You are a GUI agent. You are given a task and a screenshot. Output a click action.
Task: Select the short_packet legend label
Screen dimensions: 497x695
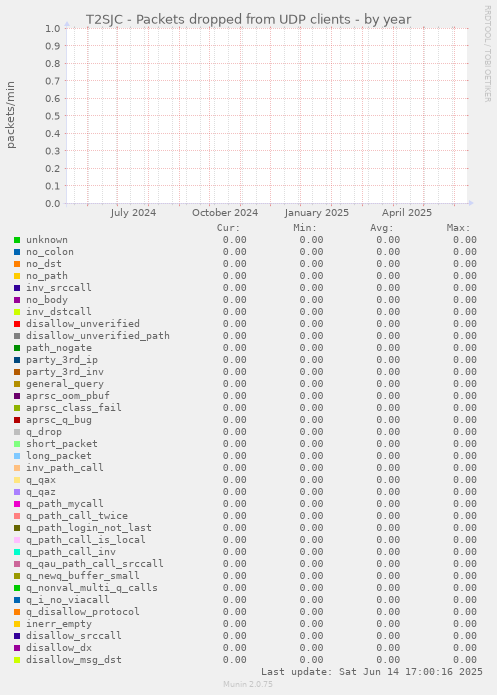click(62, 444)
